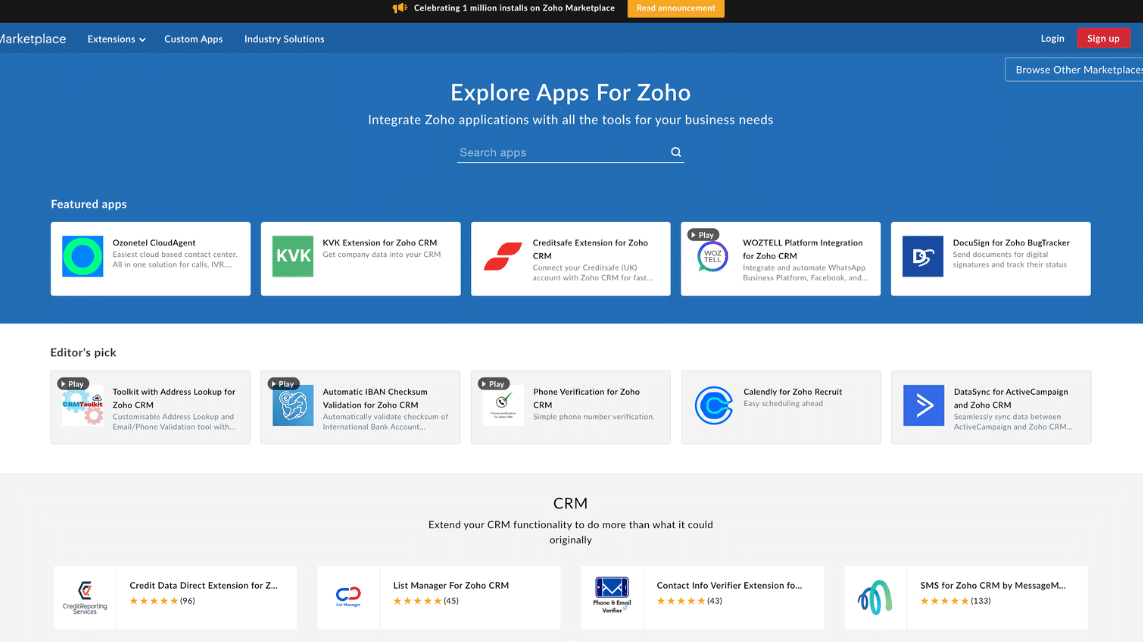Open the Custom Apps menu
The height and width of the screenshot is (642, 1143).
tap(193, 39)
